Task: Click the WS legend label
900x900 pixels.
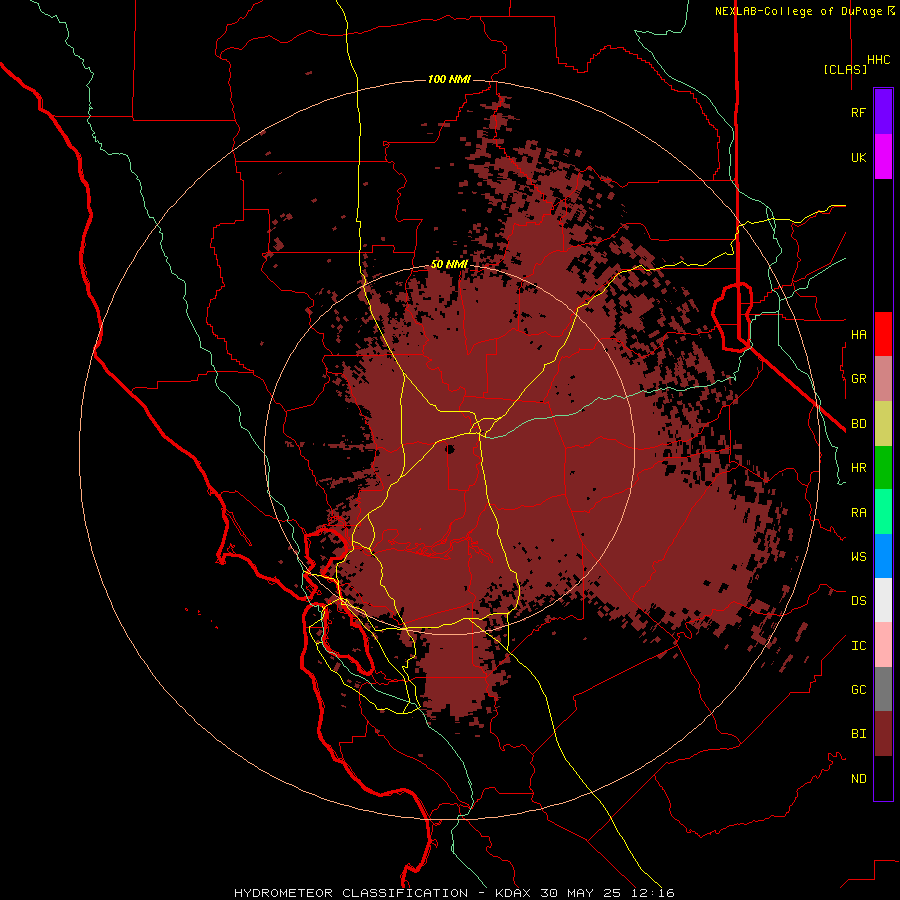Action: coord(858,556)
